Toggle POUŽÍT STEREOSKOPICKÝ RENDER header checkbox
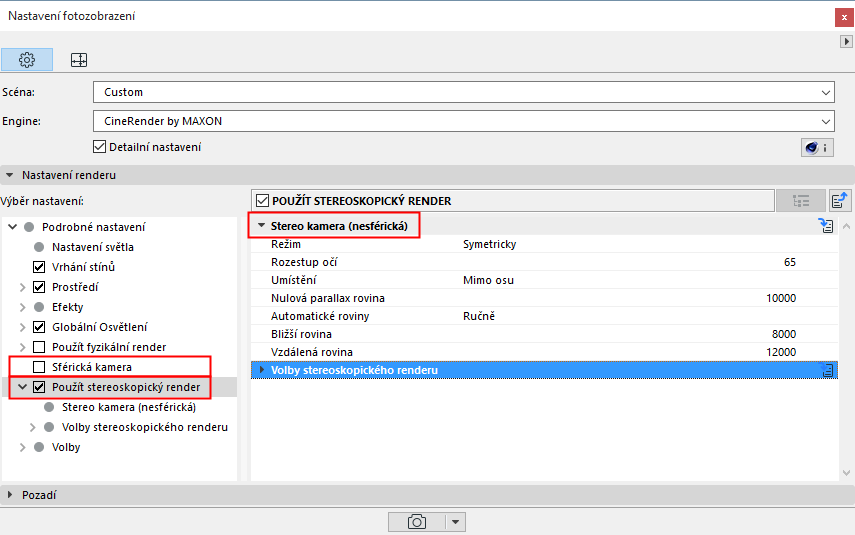 click(262, 201)
